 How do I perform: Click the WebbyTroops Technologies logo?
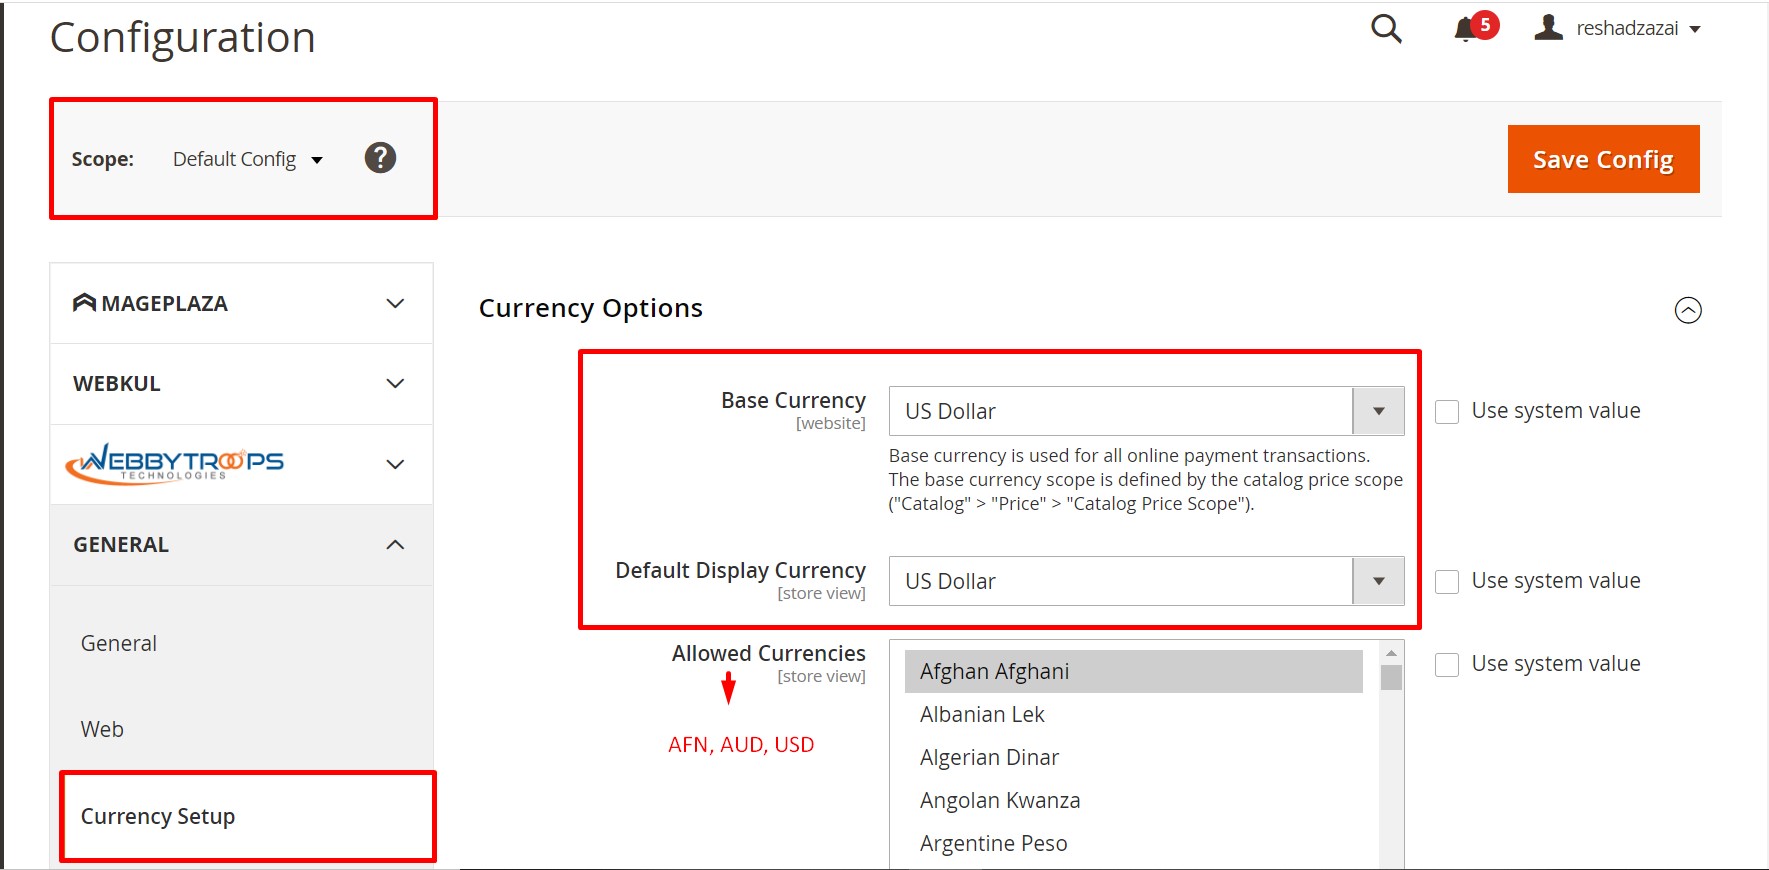point(175,463)
